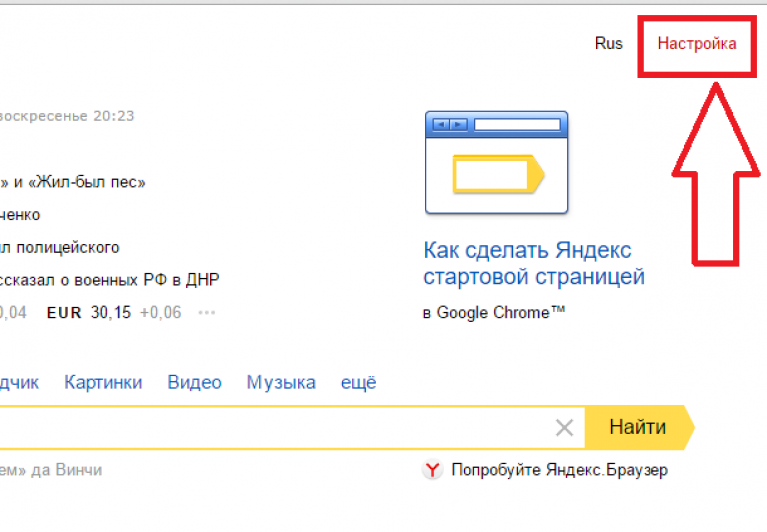Viewport: 767px width, 532px height.
Task: Open 'Как сделать Яндекс стартовой страницей' link
Action: click(x=534, y=264)
